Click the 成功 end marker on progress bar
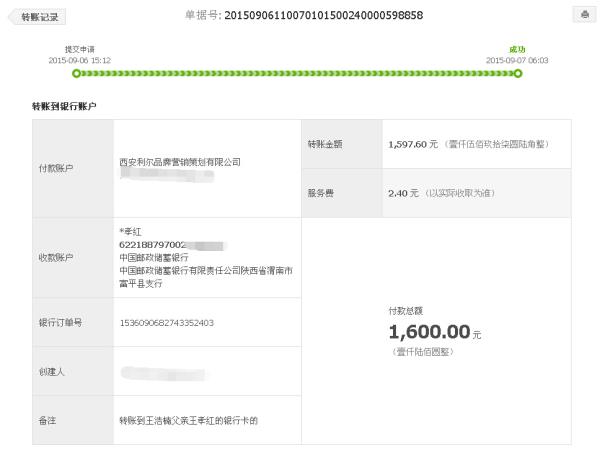This screenshot has height=458, width=600. (518, 73)
